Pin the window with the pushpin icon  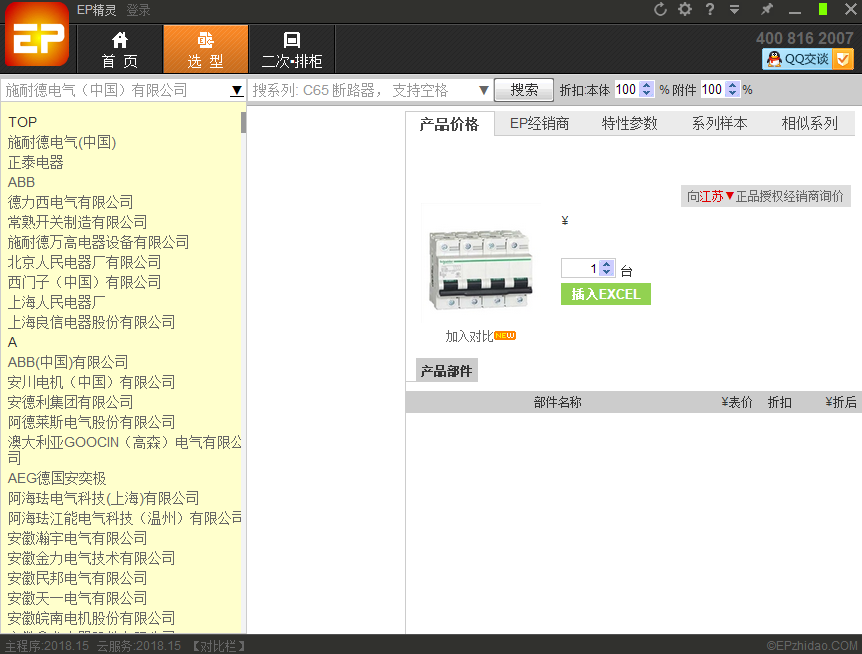(767, 10)
